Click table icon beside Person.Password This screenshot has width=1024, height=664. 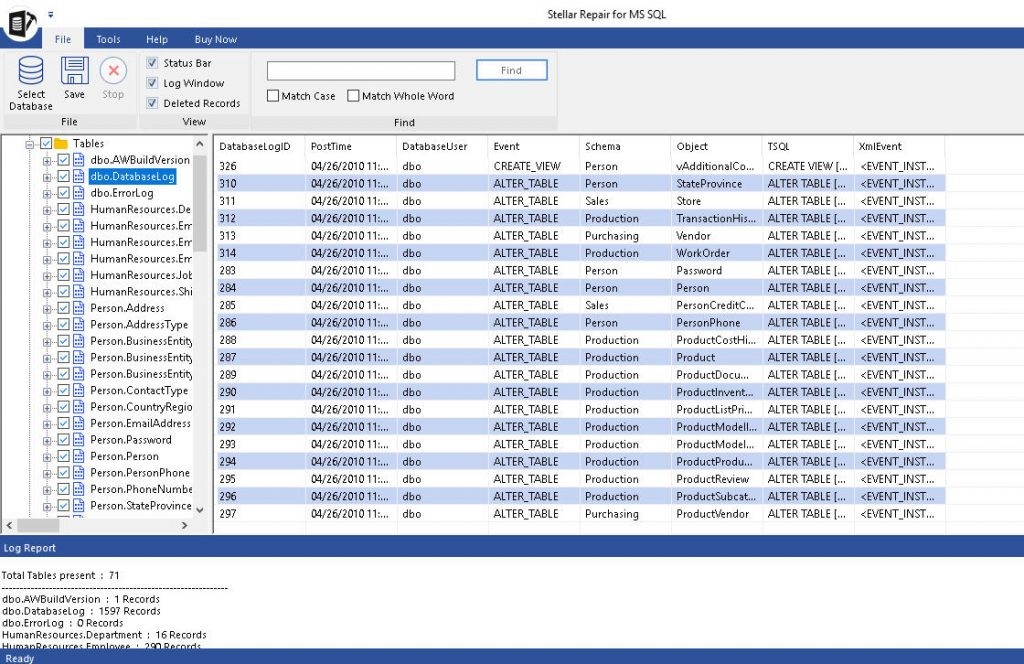click(79, 440)
